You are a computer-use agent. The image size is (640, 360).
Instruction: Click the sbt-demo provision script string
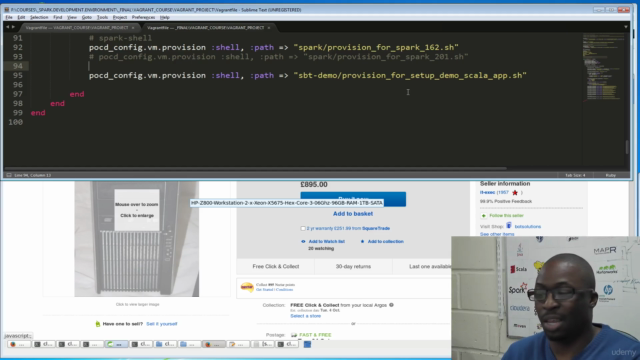pos(410,76)
